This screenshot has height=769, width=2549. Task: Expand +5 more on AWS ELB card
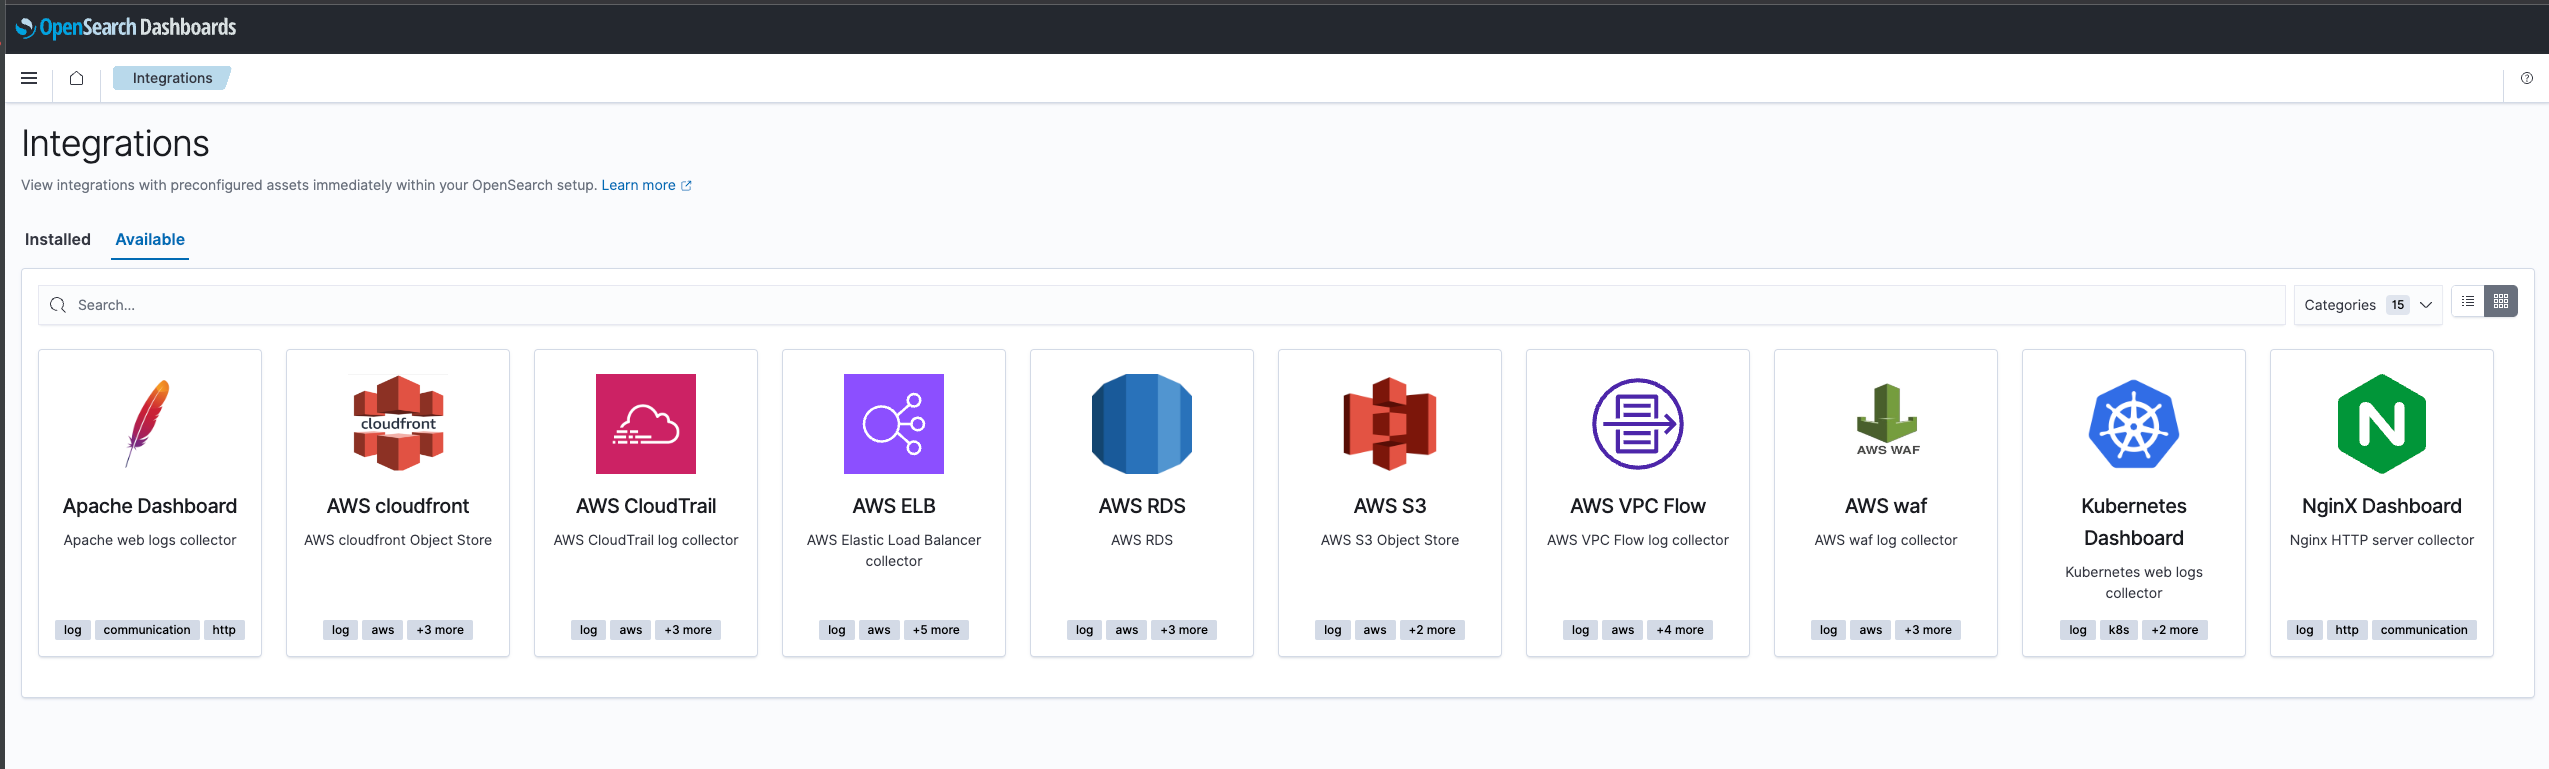click(936, 630)
